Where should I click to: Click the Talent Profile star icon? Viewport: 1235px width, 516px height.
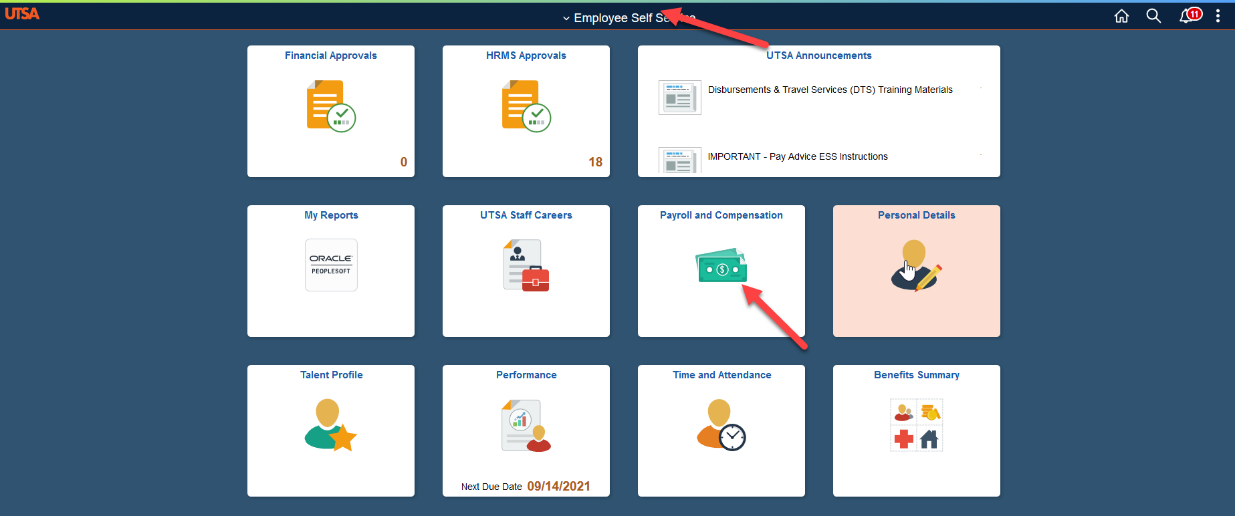[330, 425]
